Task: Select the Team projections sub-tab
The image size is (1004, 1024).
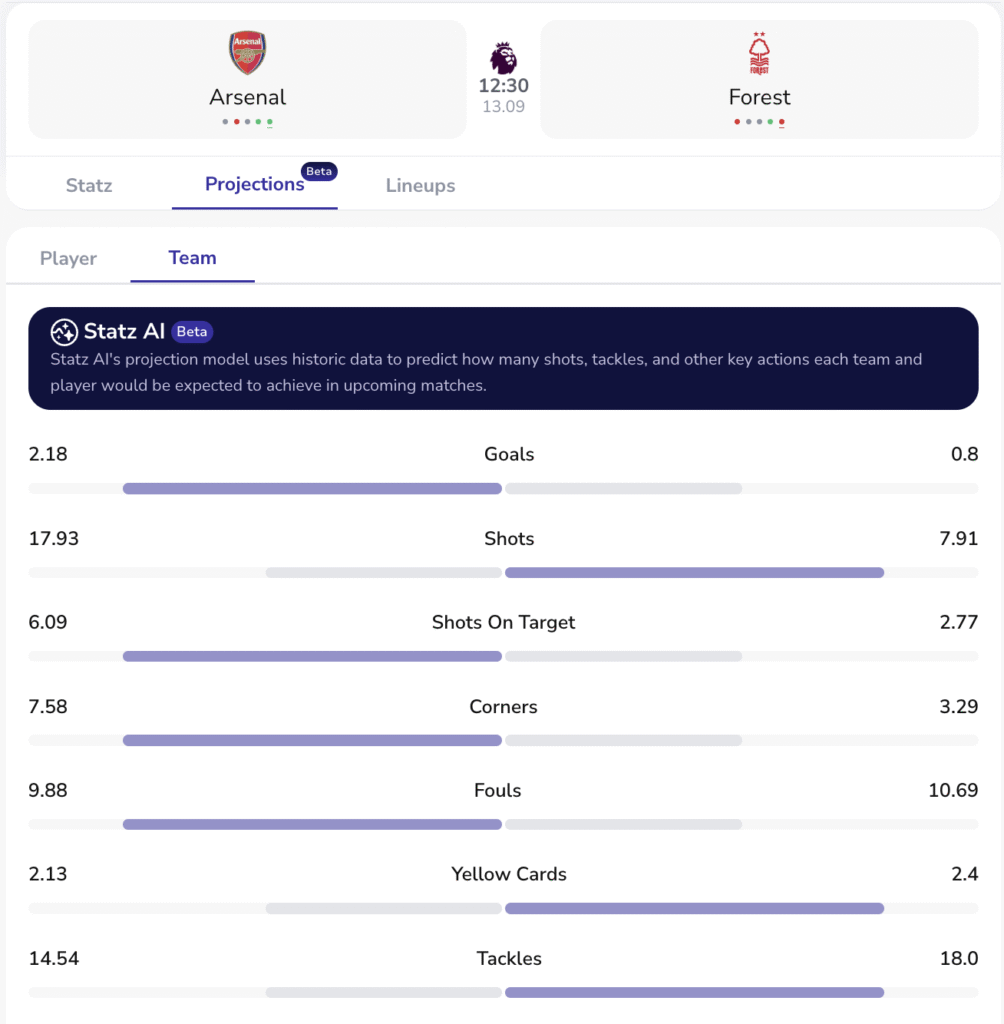Action: [192, 258]
